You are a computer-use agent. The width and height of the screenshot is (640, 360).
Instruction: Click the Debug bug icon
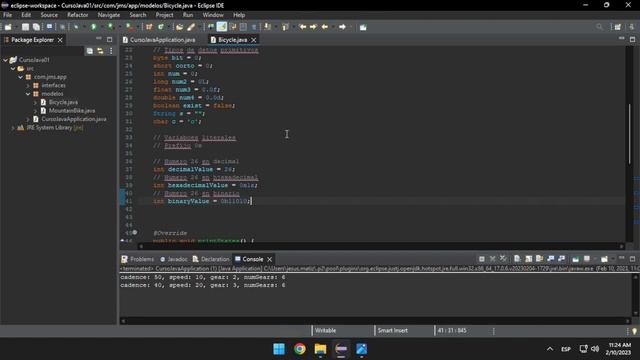tap(76, 27)
